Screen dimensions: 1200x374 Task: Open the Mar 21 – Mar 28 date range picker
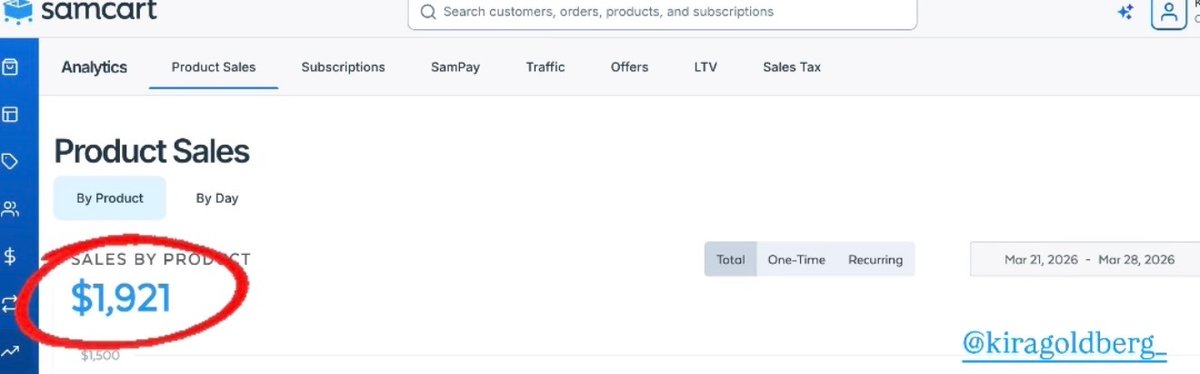coord(1085,259)
